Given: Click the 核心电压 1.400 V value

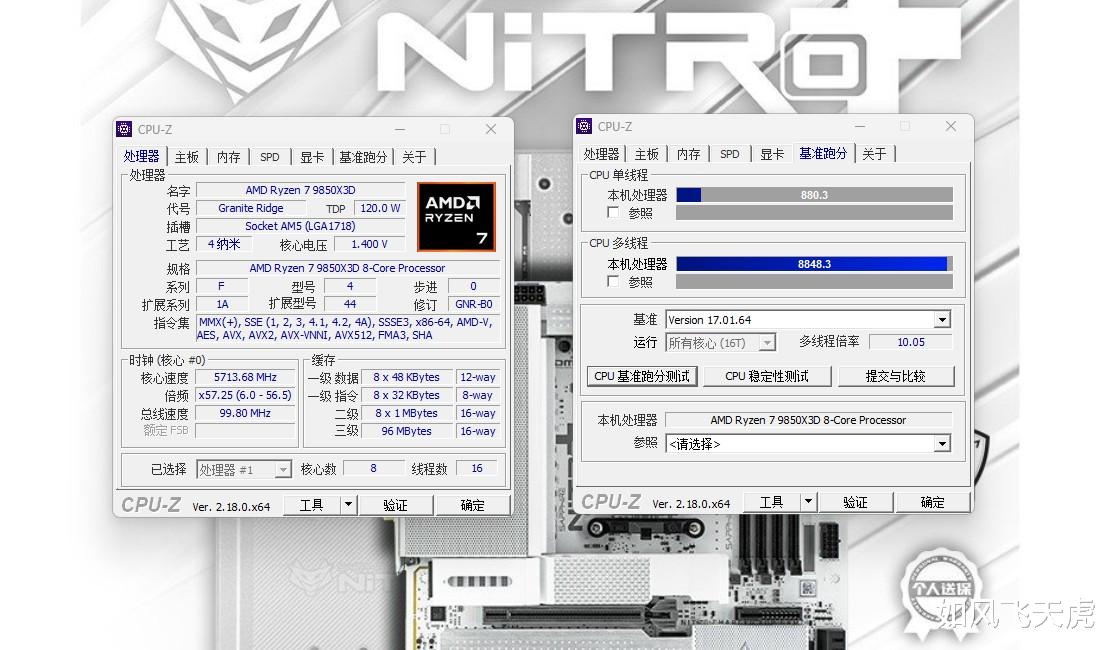Looking at the screenshot, I should click(369, 244).
